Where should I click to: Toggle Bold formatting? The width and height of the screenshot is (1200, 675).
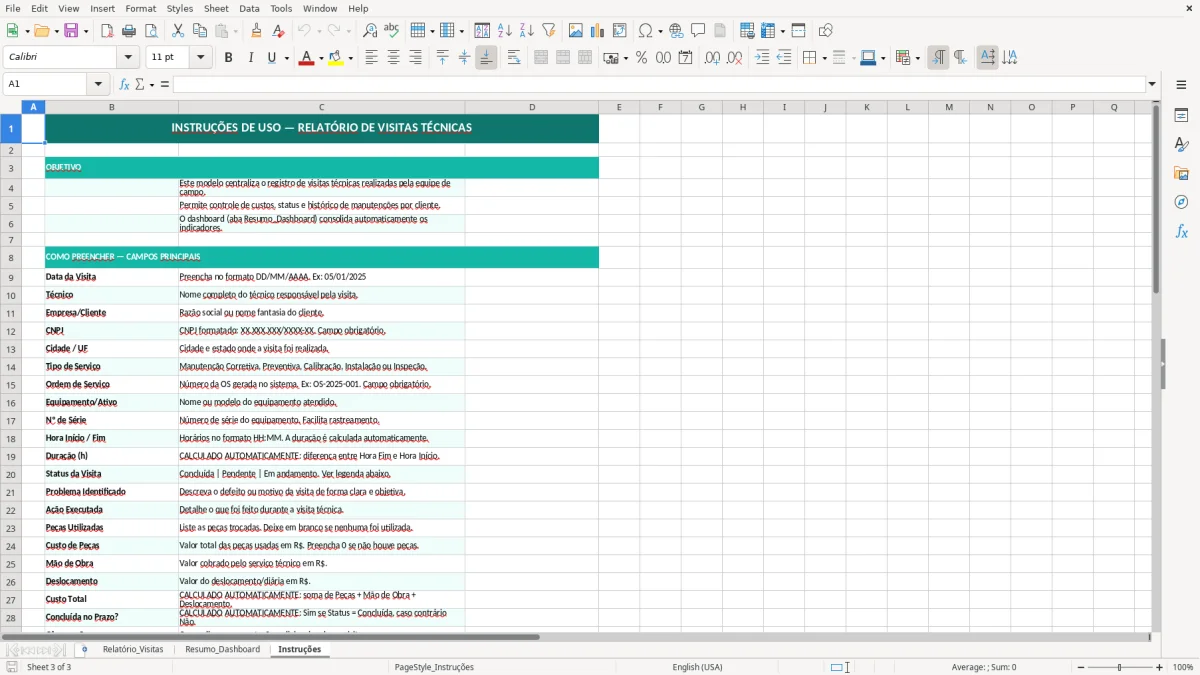(228, 58)
